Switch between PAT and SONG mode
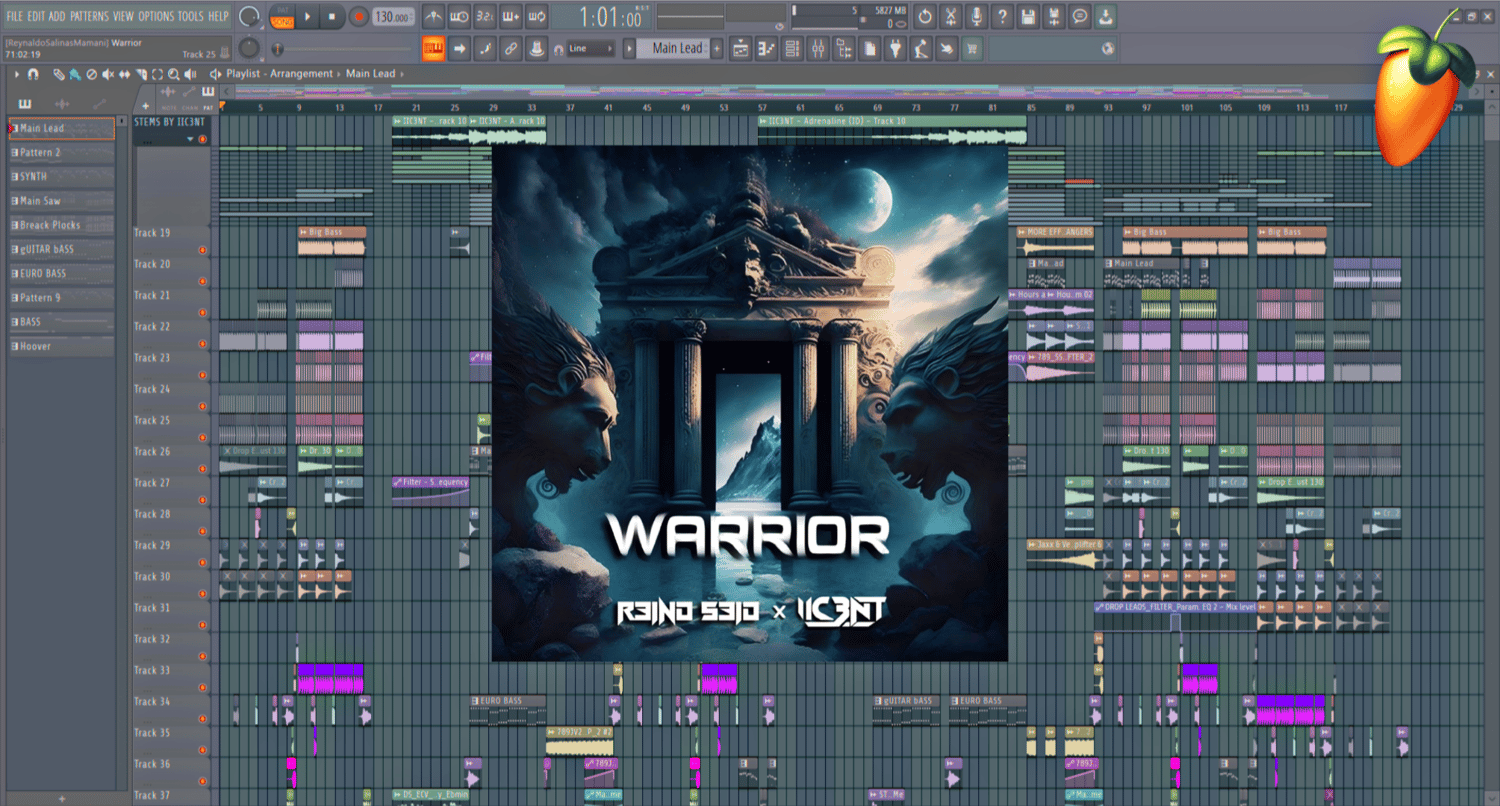This screenshot has width=1500, height=806. [282, 16]
